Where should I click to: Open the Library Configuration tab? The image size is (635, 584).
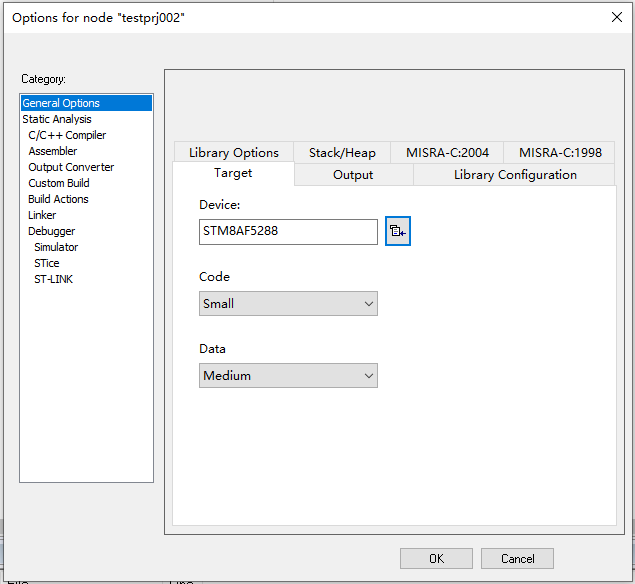(515, 175)
